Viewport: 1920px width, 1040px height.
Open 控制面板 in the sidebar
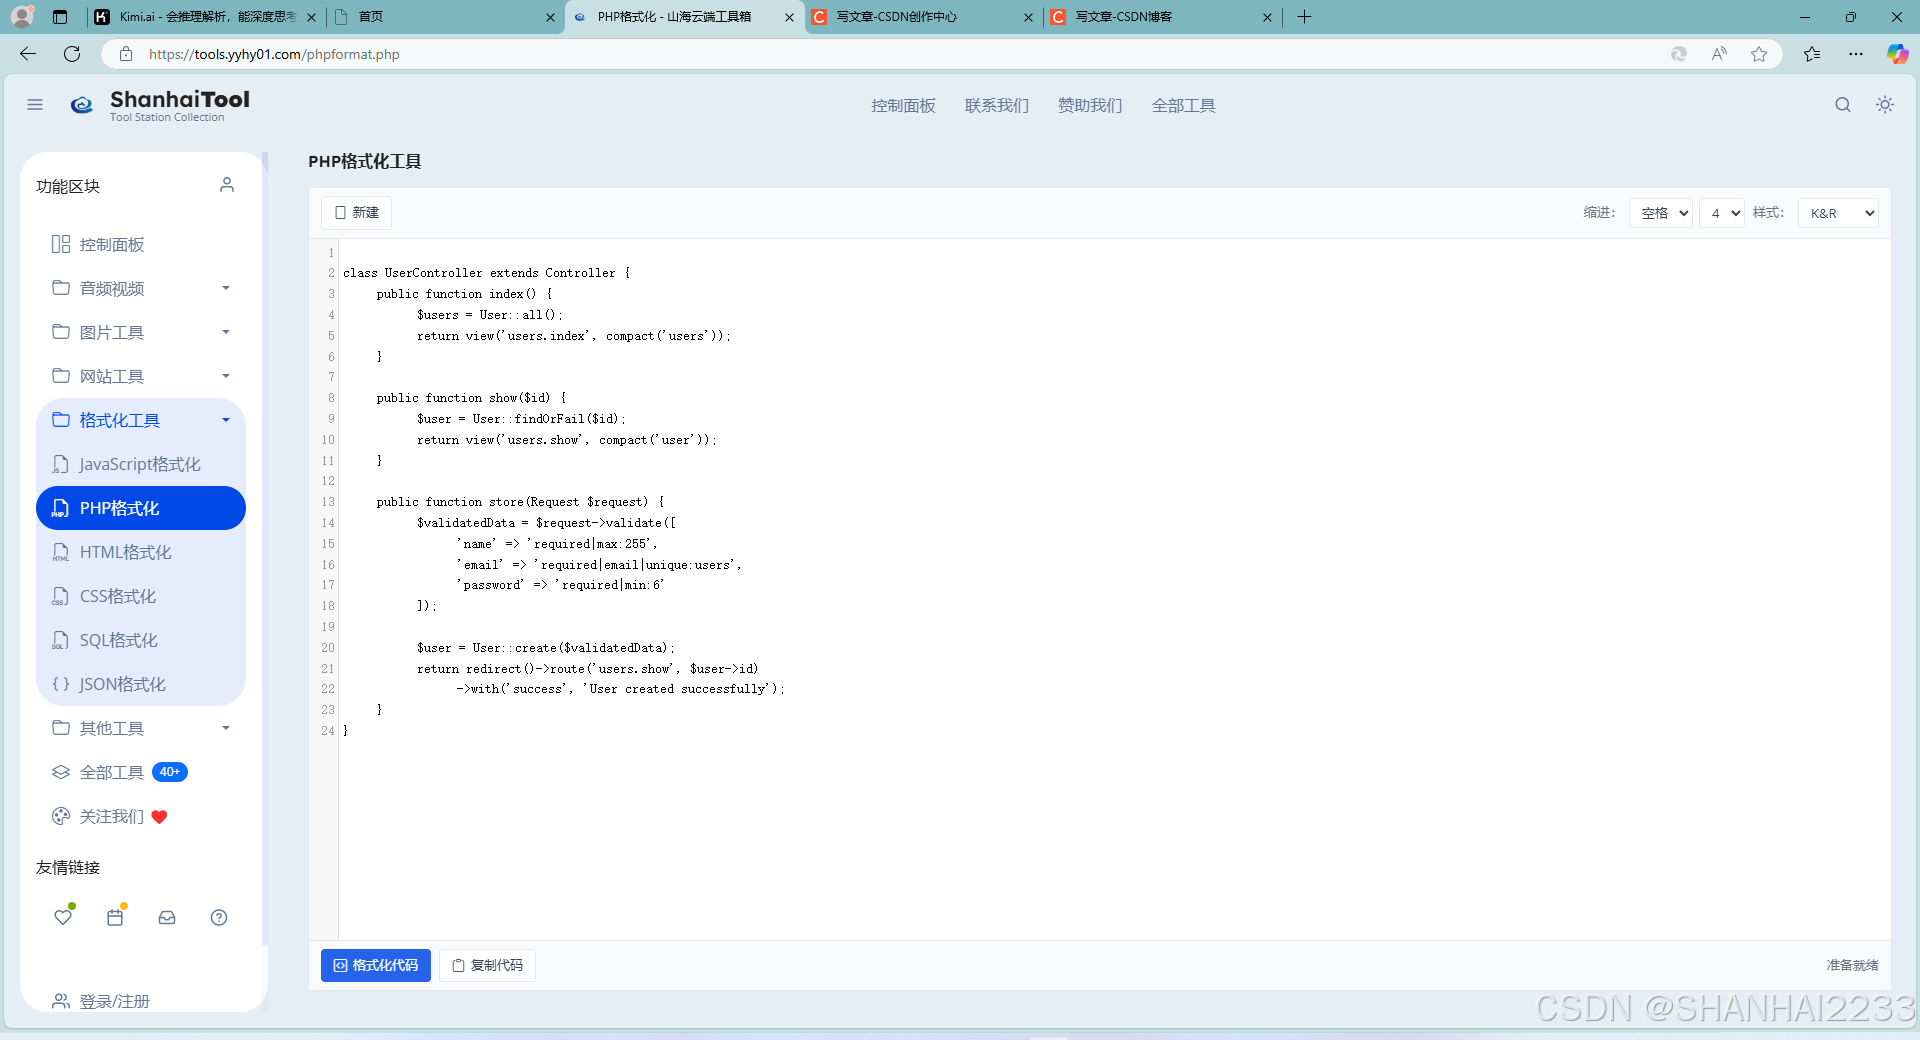point(140,244)
